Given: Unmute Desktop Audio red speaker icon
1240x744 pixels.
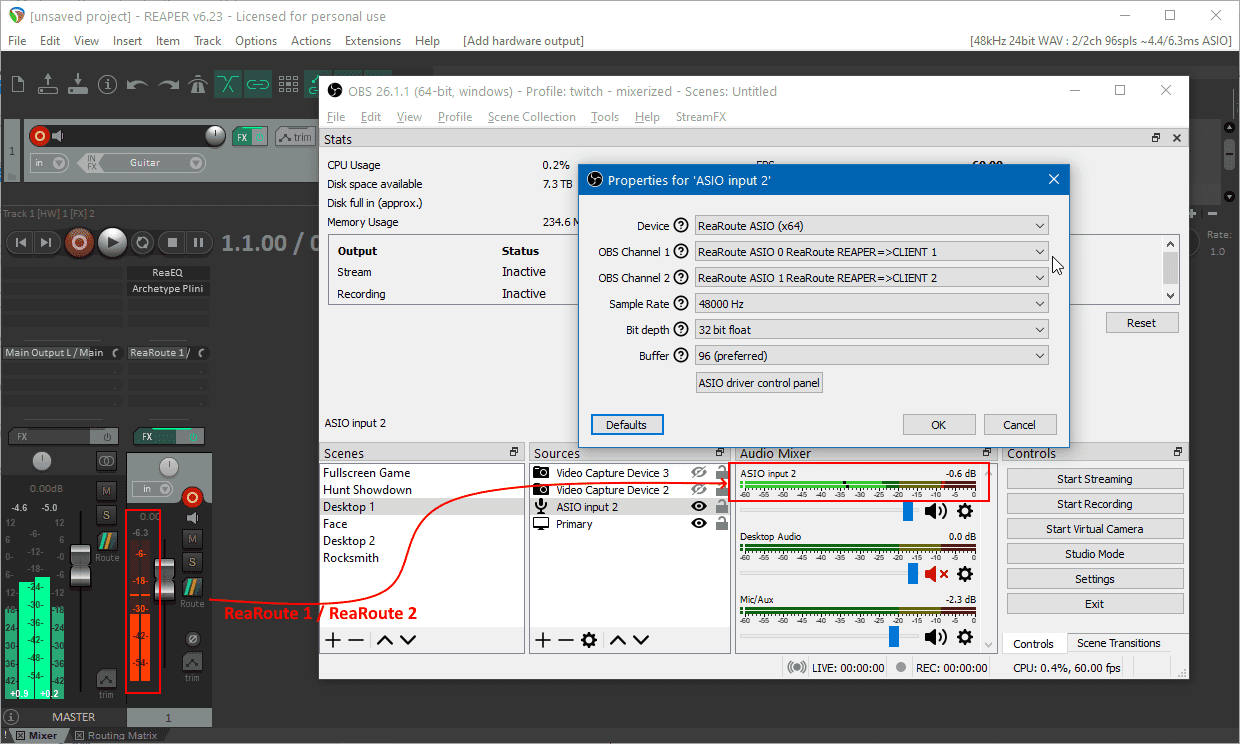Looking at the screenshot, I should tap(936, 574).
